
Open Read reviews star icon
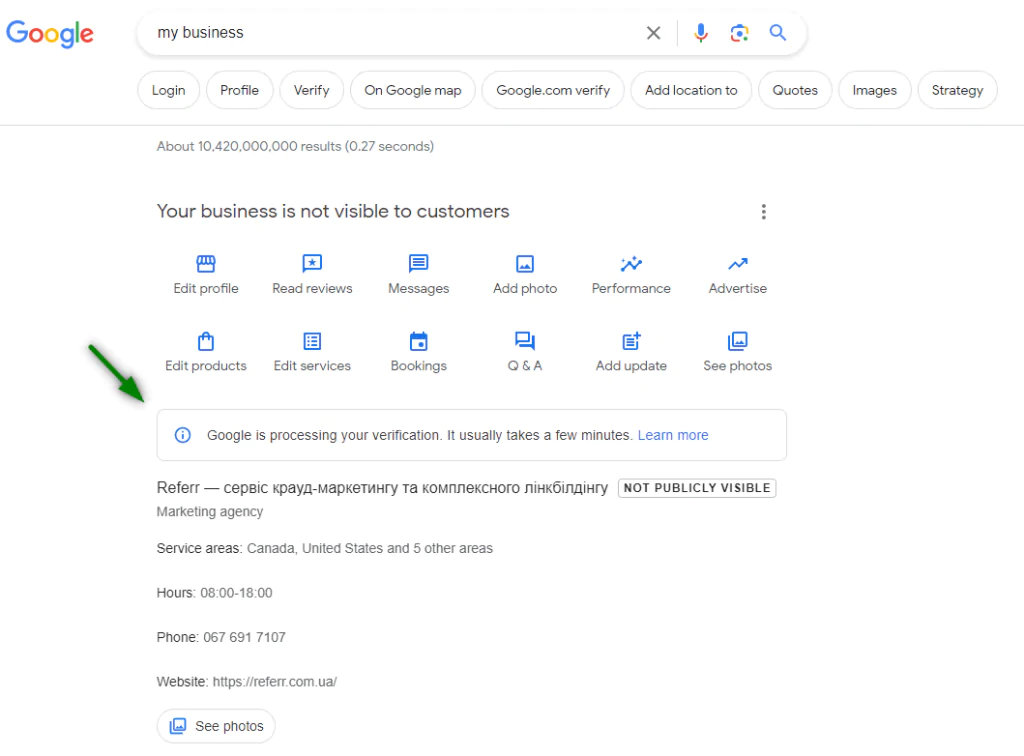point(312,263)
